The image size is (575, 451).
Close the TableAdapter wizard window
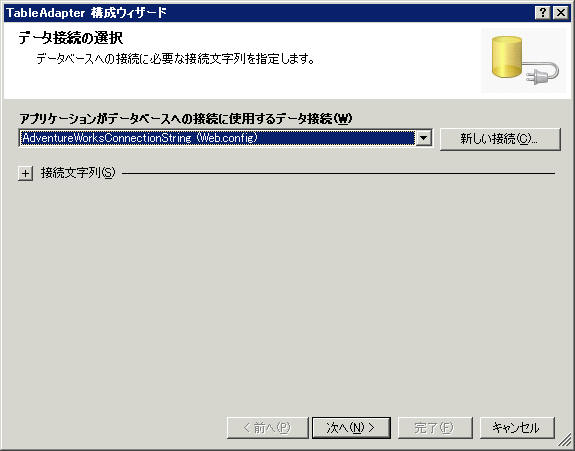(561, 13)
